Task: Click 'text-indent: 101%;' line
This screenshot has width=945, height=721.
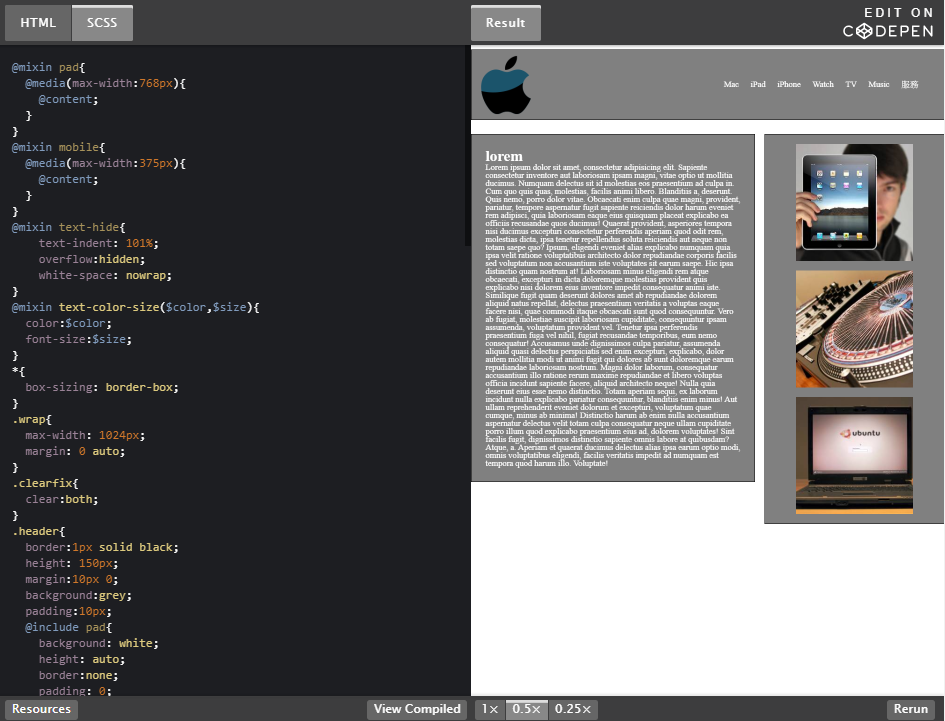Action: [x=99, y=244]
